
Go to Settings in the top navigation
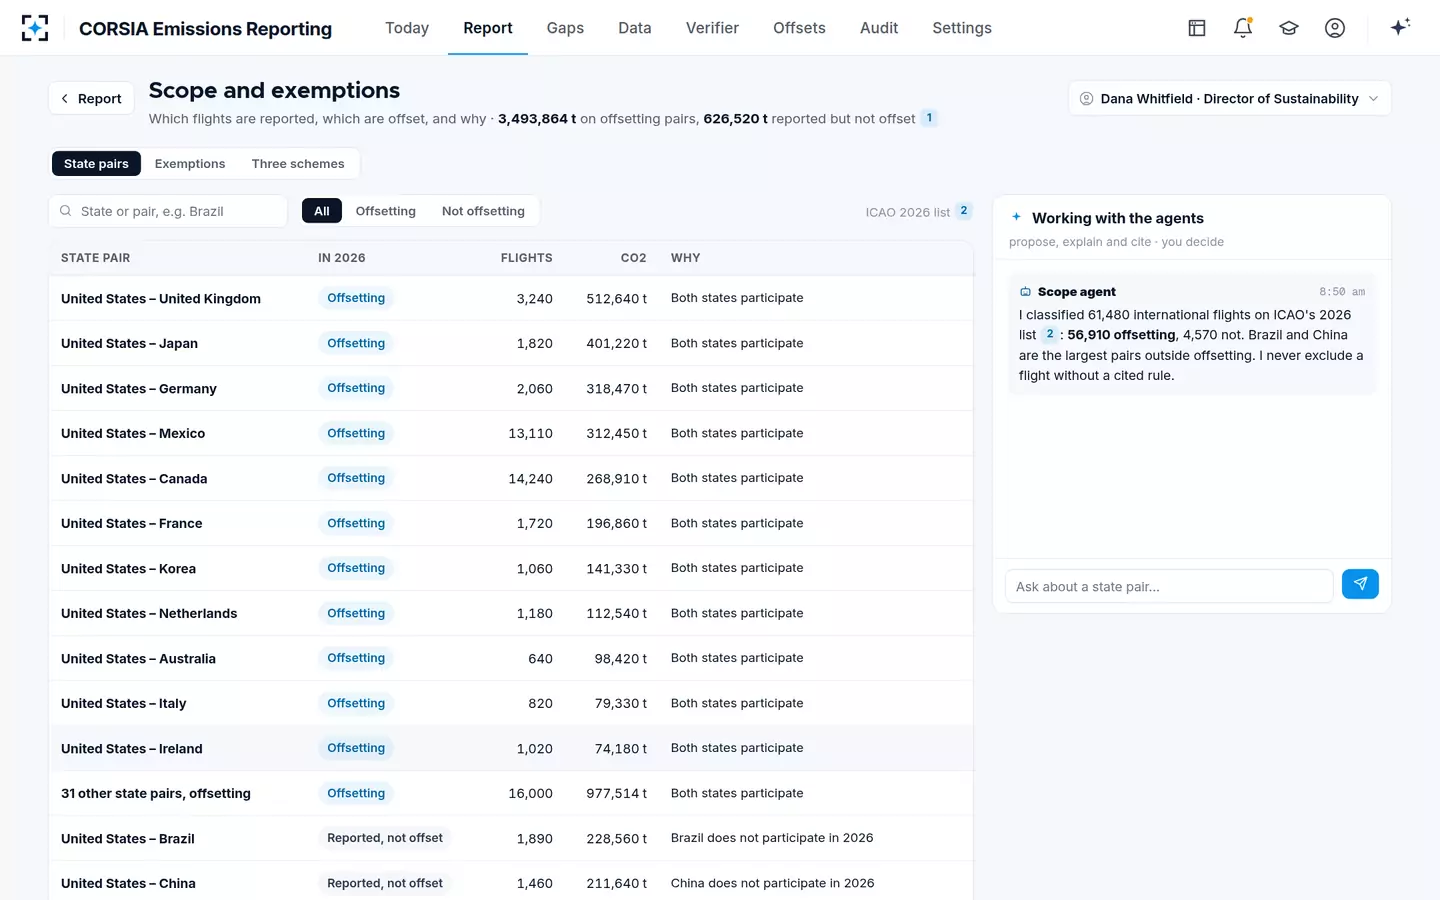pos(962,28)
